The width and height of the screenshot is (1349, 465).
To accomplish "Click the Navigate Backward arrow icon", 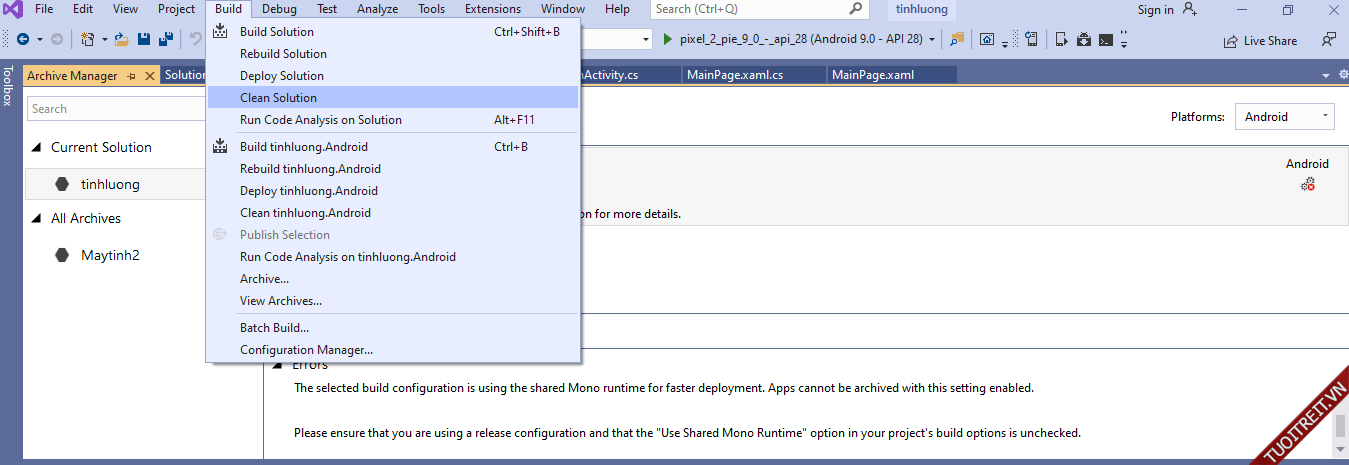I will tap(22, 40).
